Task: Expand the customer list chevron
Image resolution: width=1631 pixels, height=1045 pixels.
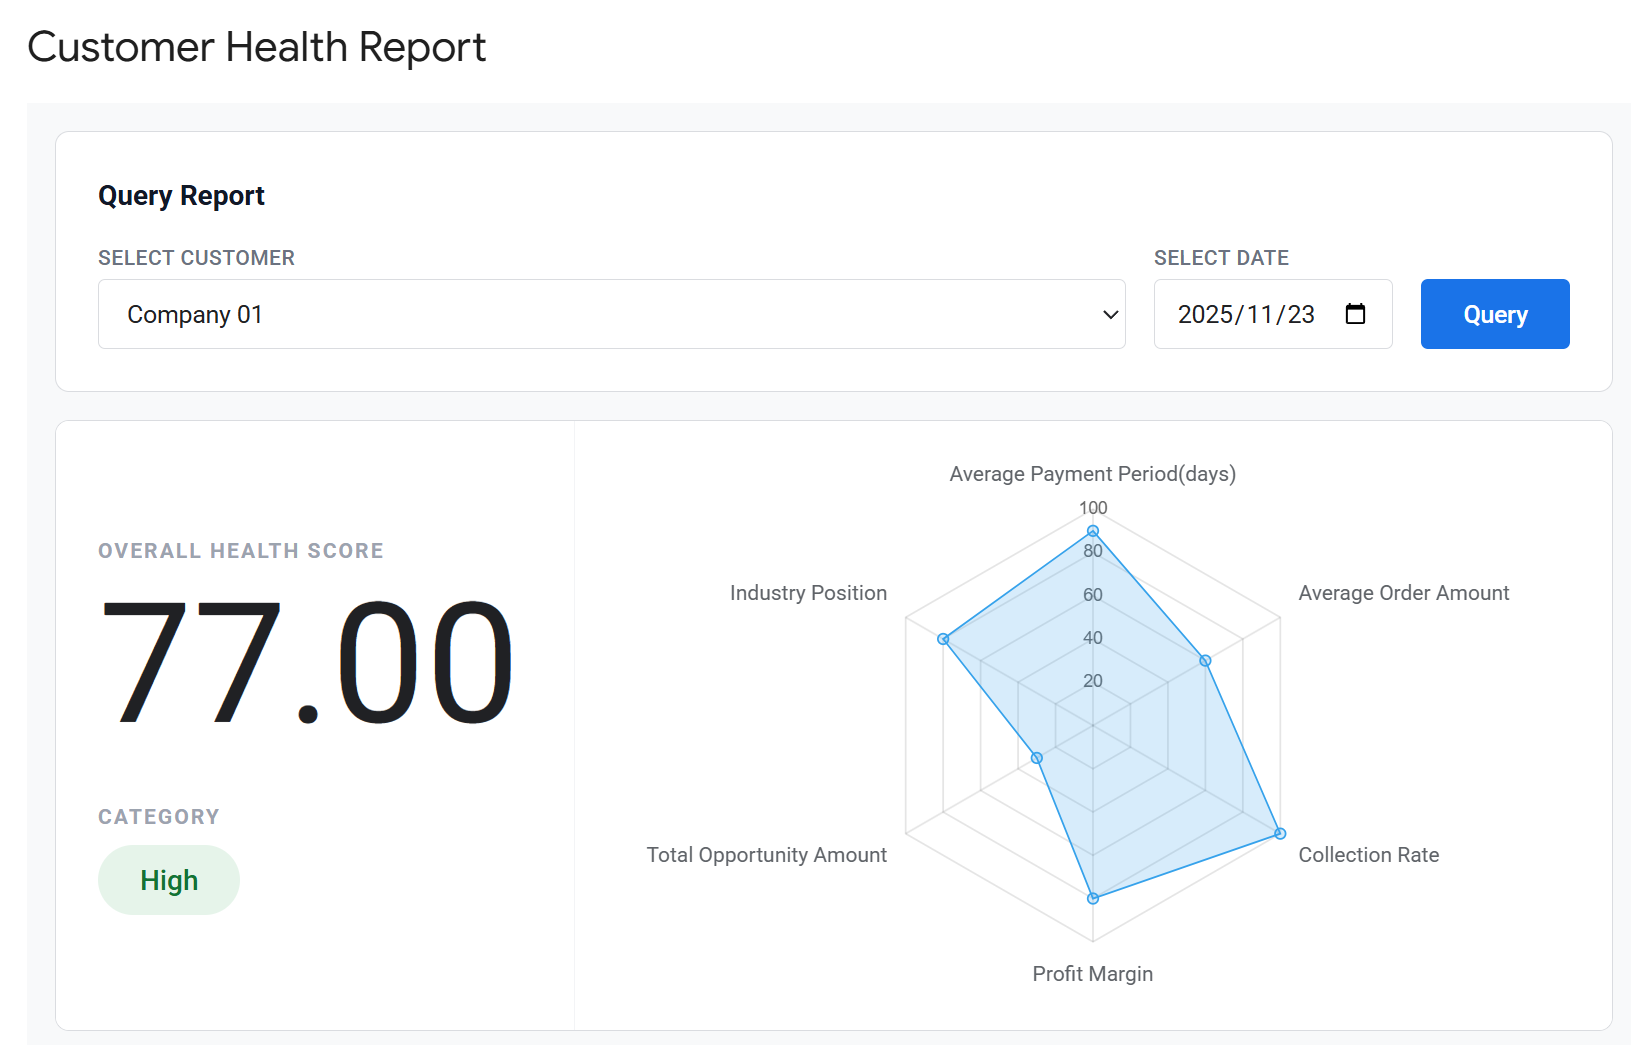Action: point(1109,313)
